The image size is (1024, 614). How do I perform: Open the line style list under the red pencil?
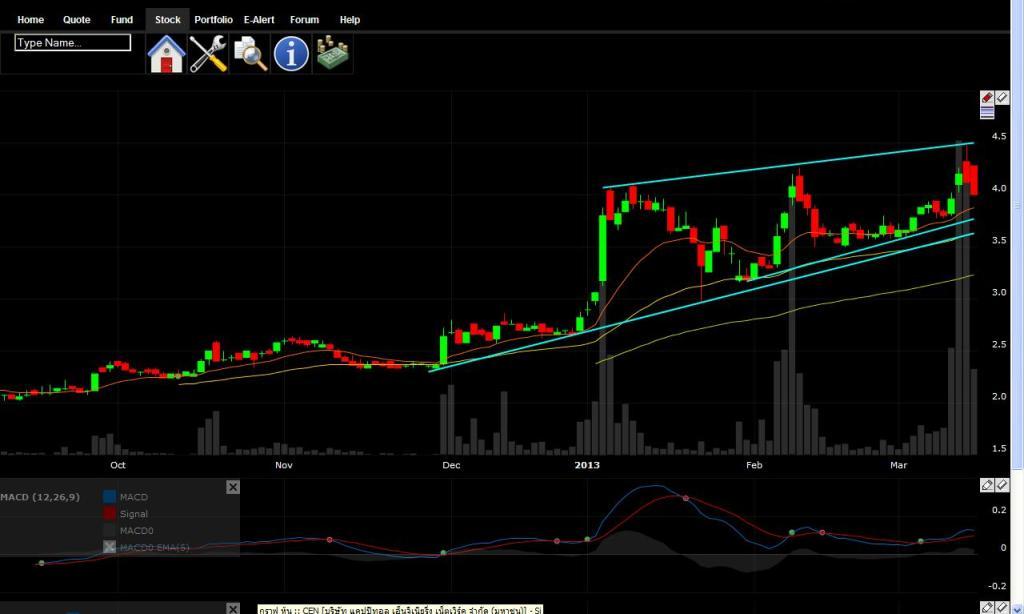point(987,112)
